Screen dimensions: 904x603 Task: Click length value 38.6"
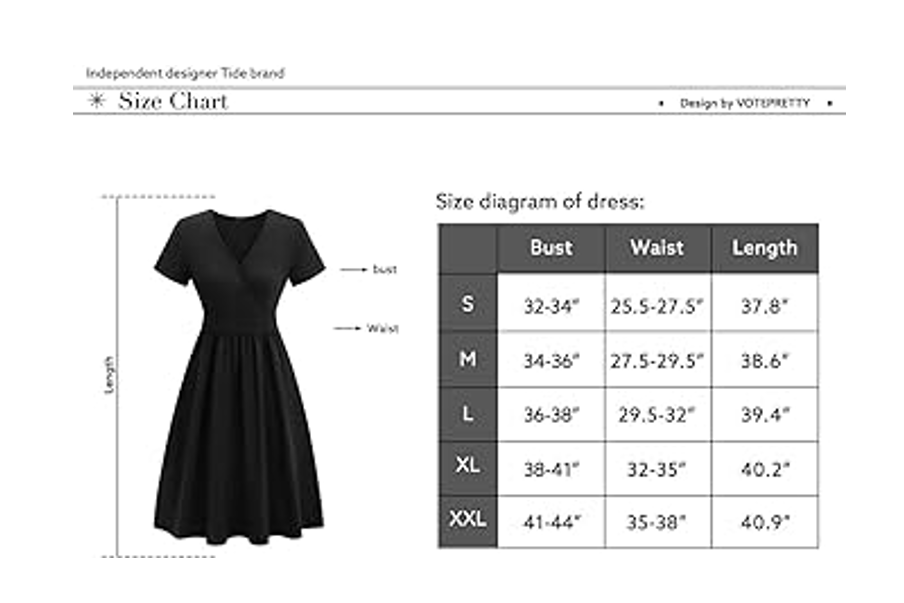tap(764, 361)
